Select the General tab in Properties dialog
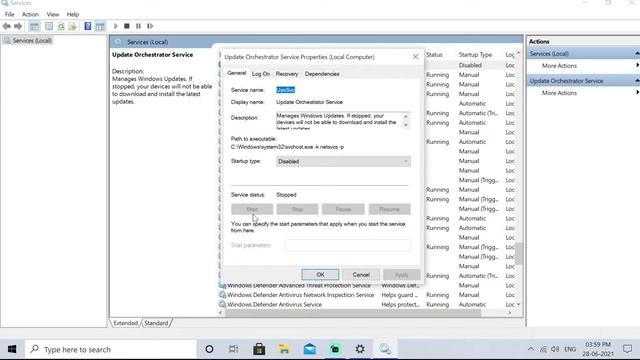640x360 pixels. (237, 73)
